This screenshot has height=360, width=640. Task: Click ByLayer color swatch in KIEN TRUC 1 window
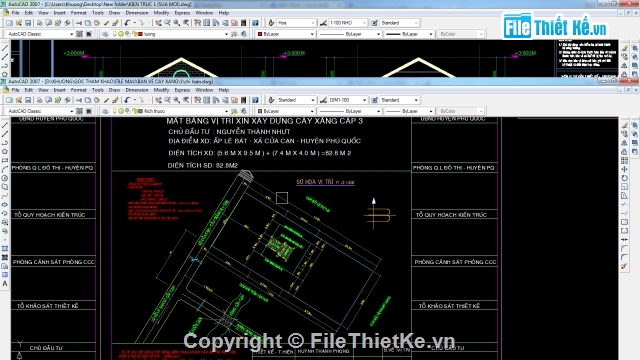click(x=260, y=34)
